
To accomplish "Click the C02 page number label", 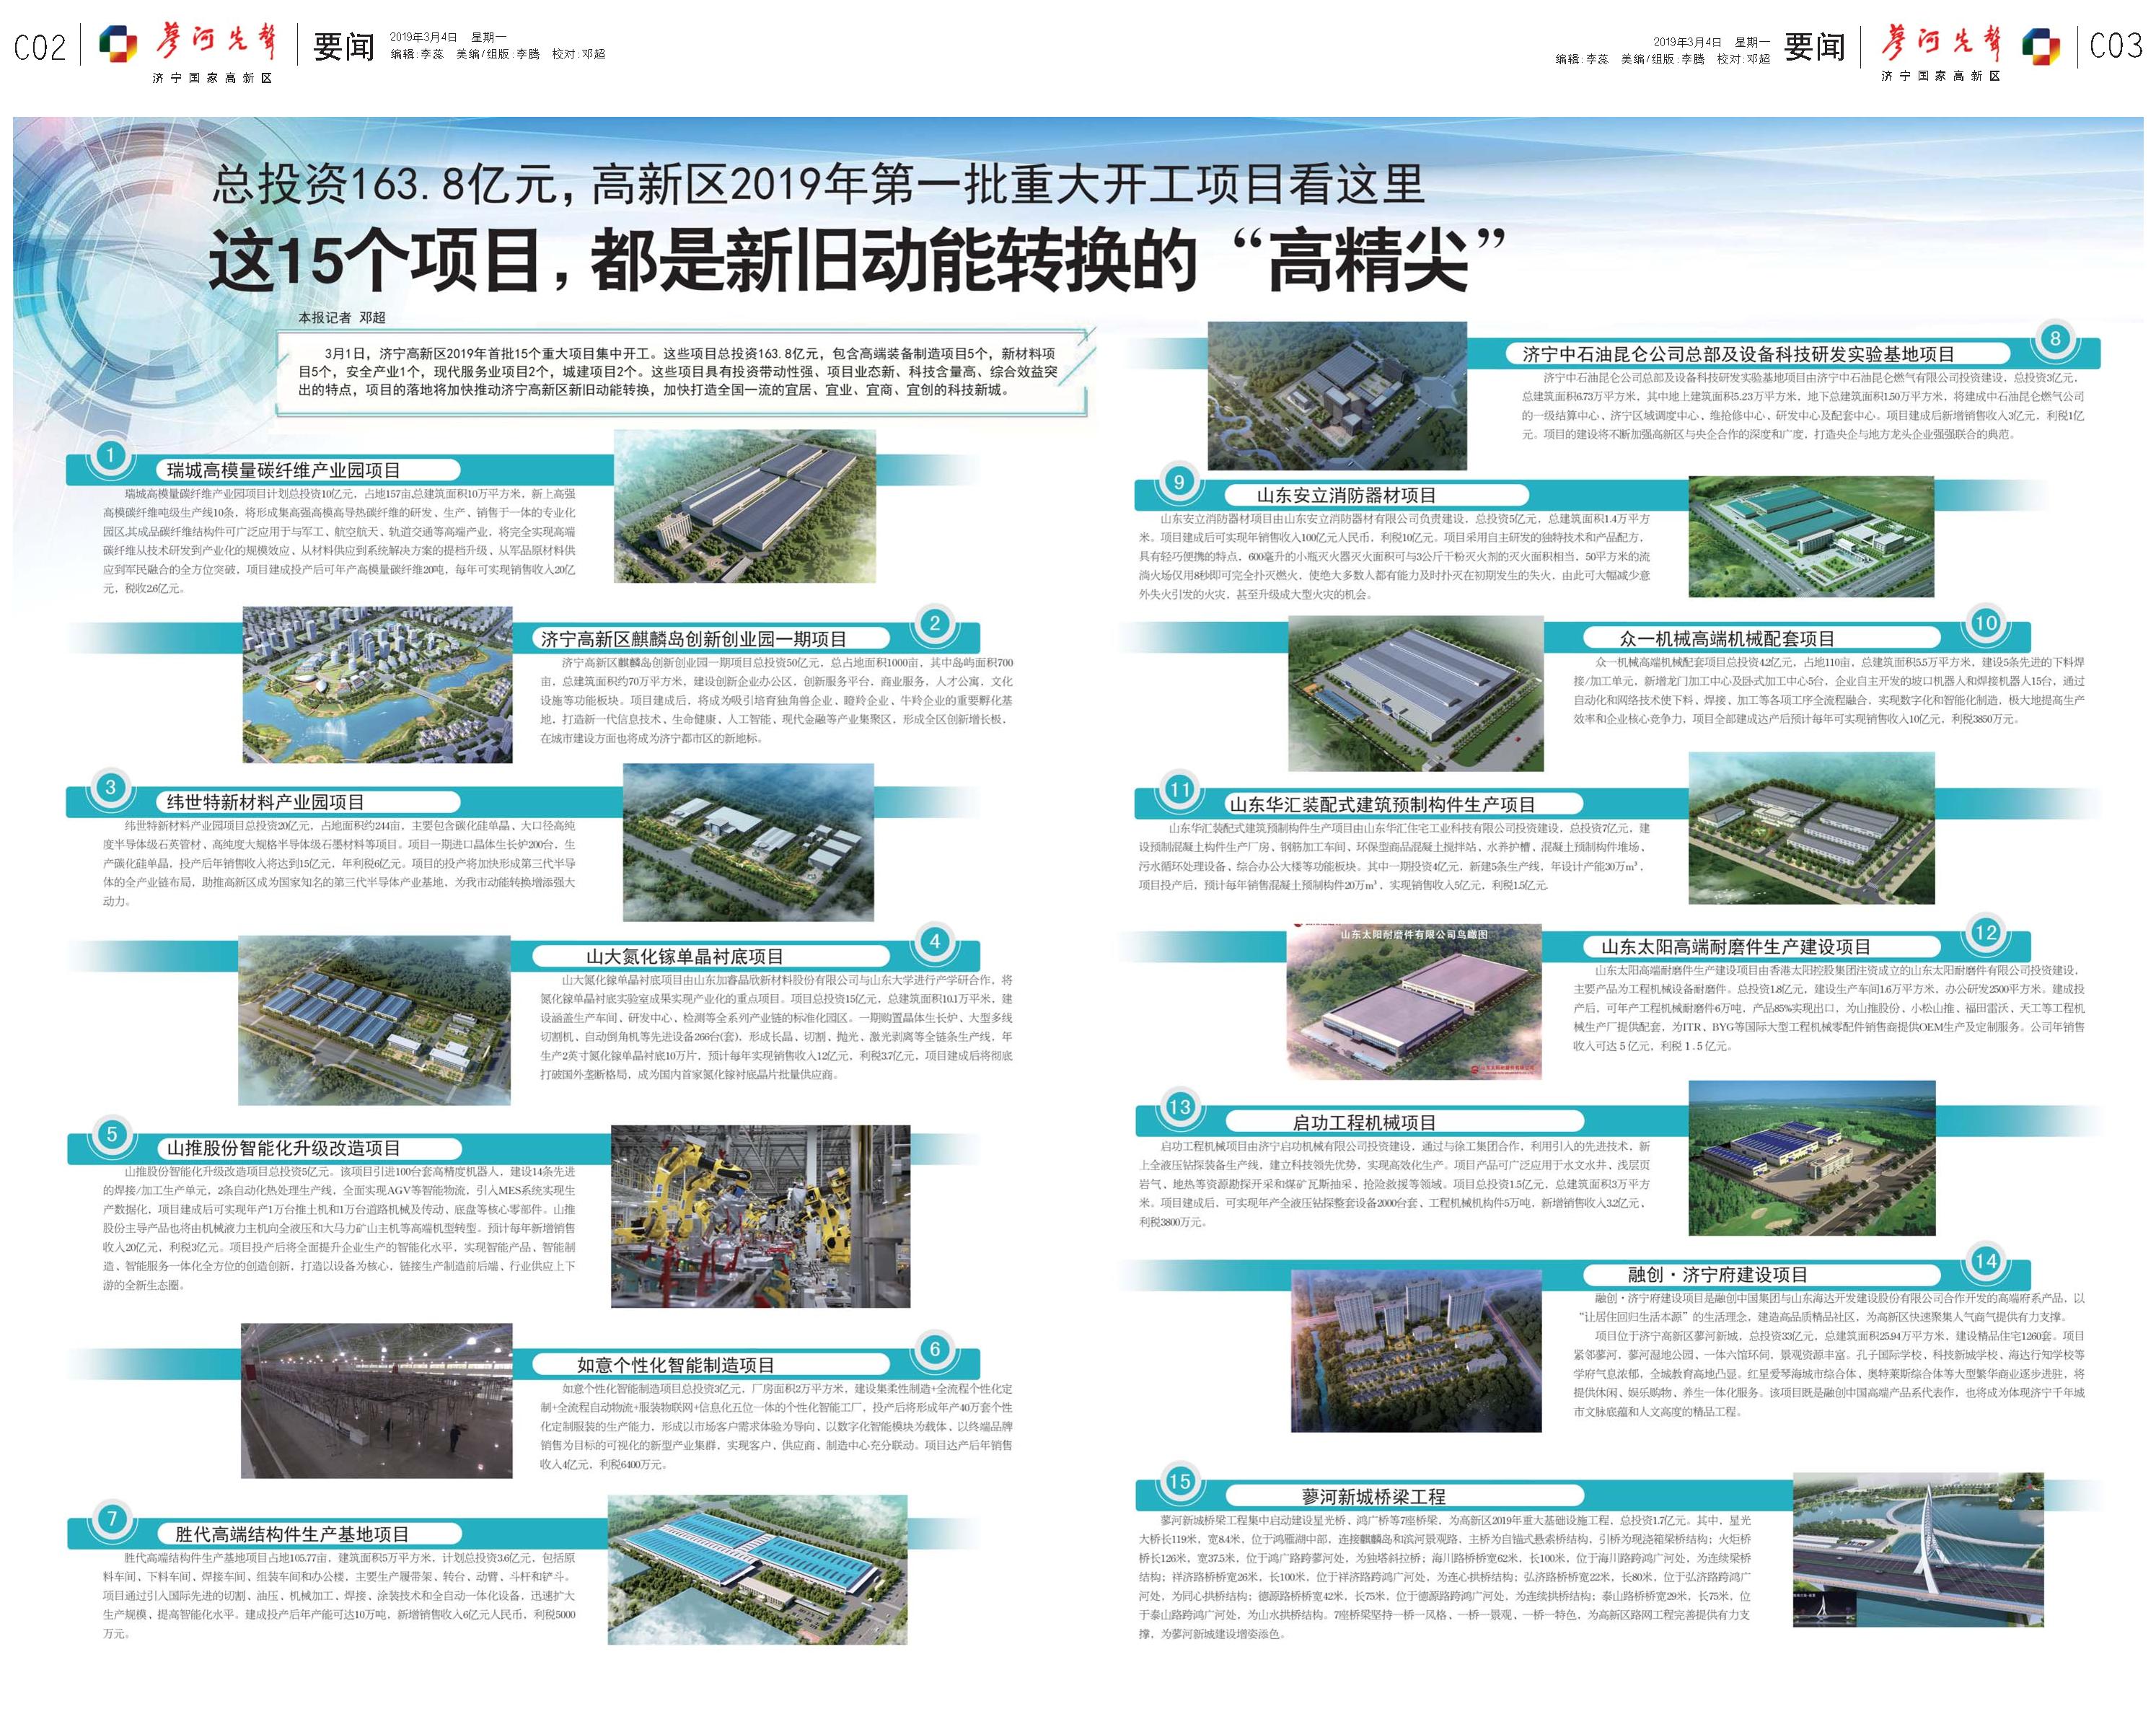I will click(40, 47).
